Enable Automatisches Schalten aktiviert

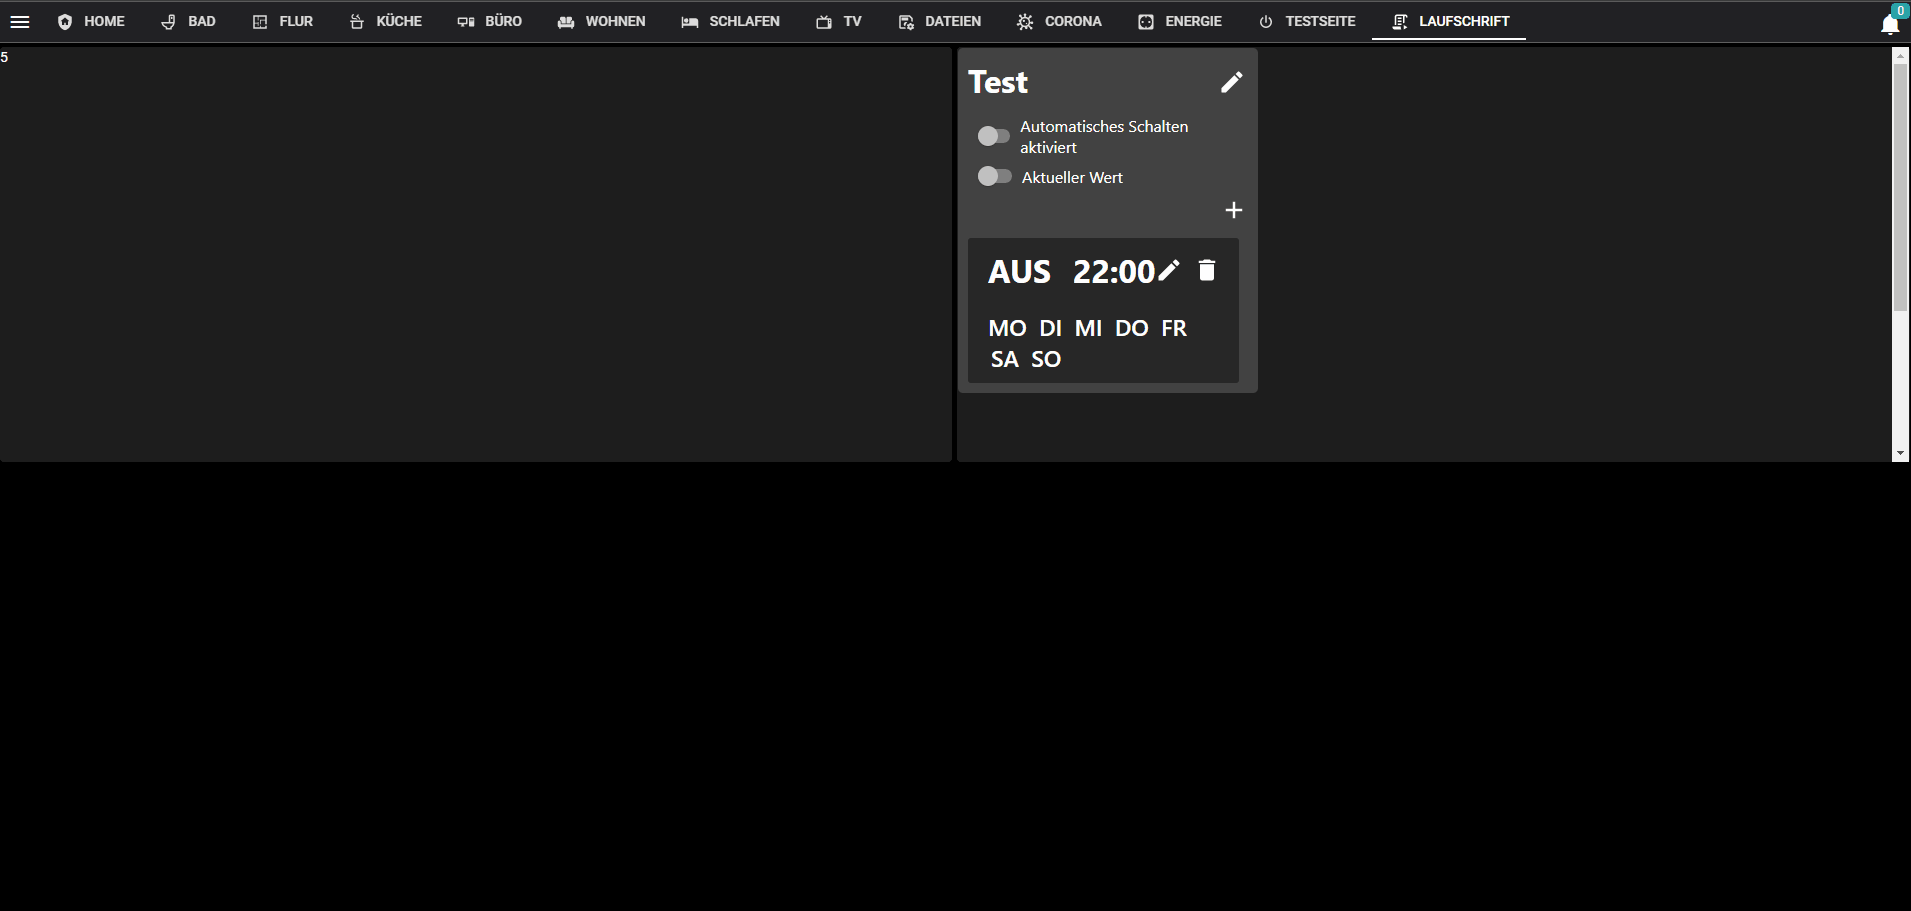pos(993,136)
